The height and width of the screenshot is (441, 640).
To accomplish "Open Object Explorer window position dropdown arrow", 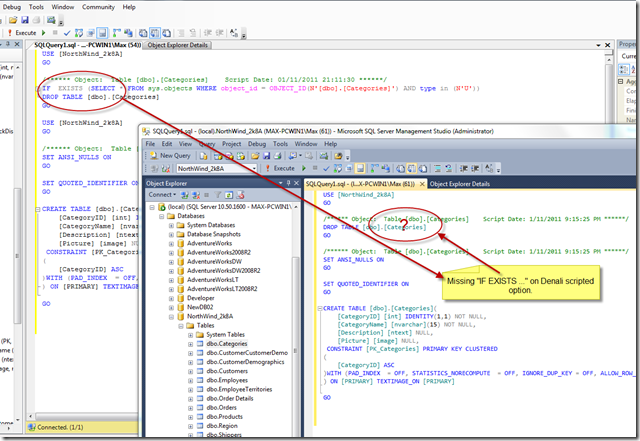I will [281, 183].
